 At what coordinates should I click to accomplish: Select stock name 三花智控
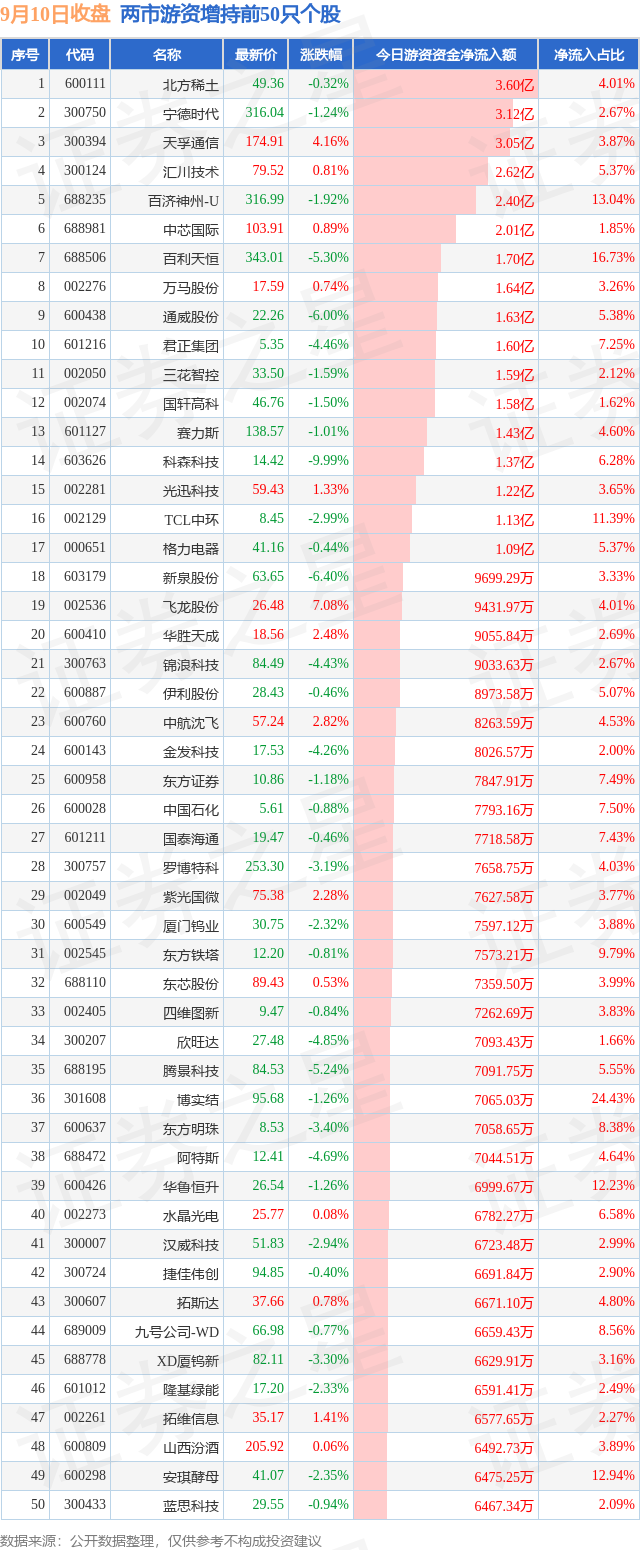click(x=191, y=374)
